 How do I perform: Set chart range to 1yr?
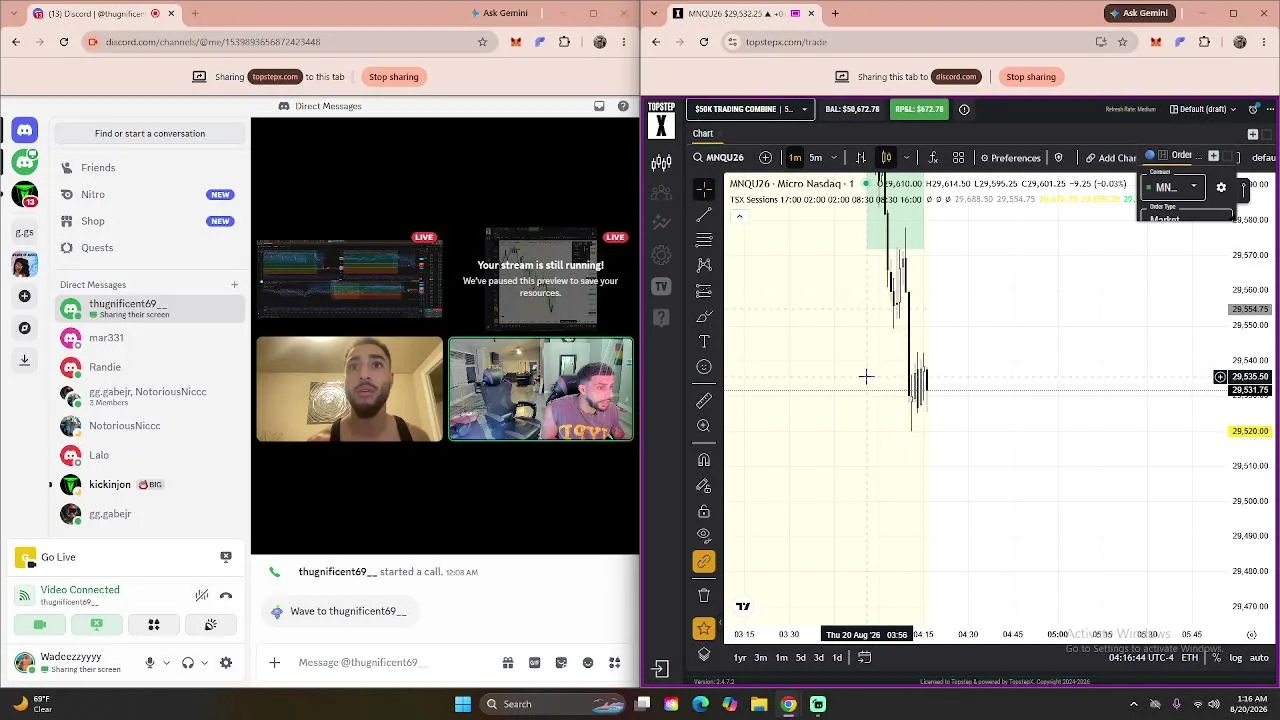[740, 657]
